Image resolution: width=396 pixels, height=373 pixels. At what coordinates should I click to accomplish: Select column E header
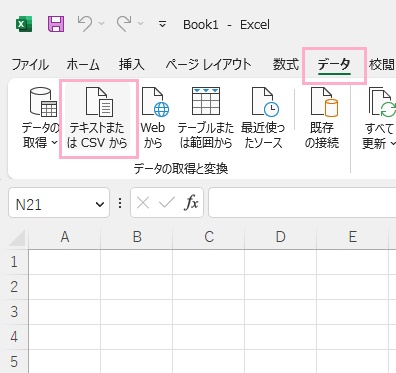coord(353,237)
